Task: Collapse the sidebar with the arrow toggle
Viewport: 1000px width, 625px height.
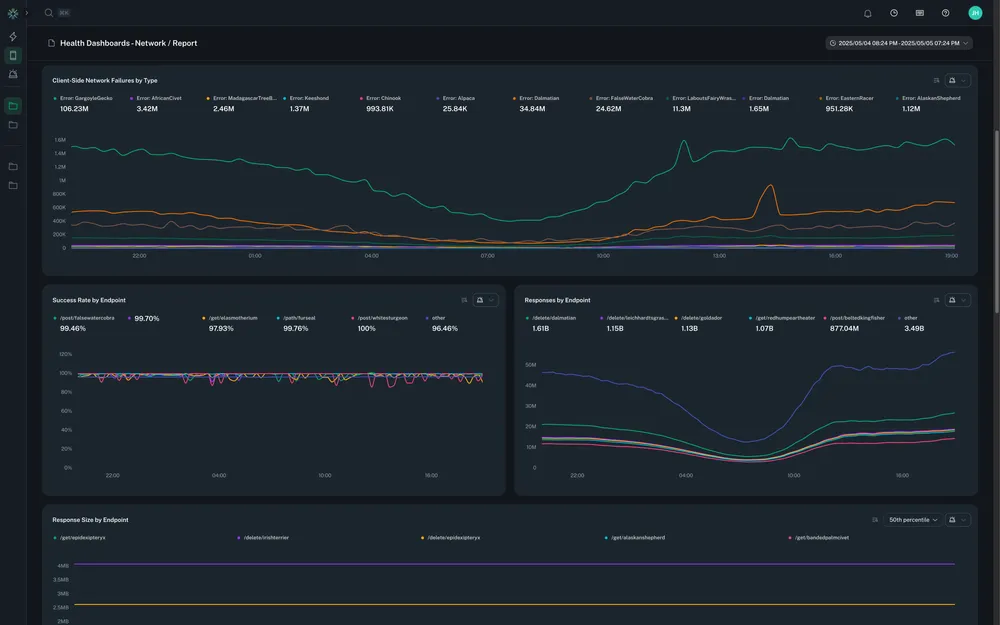Action: coord(24,10)
